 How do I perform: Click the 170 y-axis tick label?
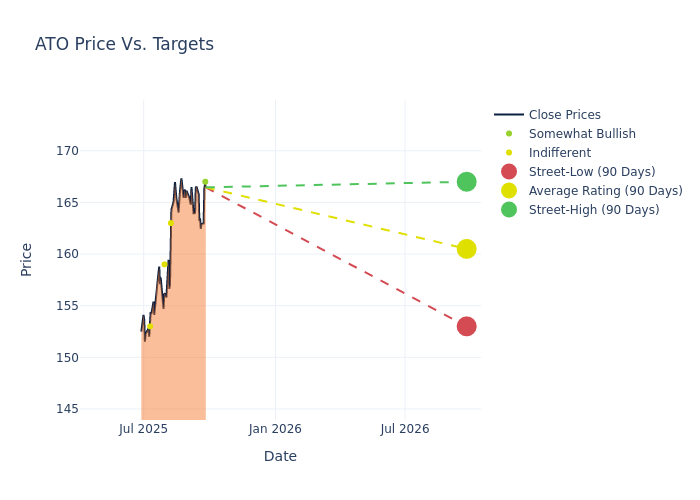[x=95, y=151]
